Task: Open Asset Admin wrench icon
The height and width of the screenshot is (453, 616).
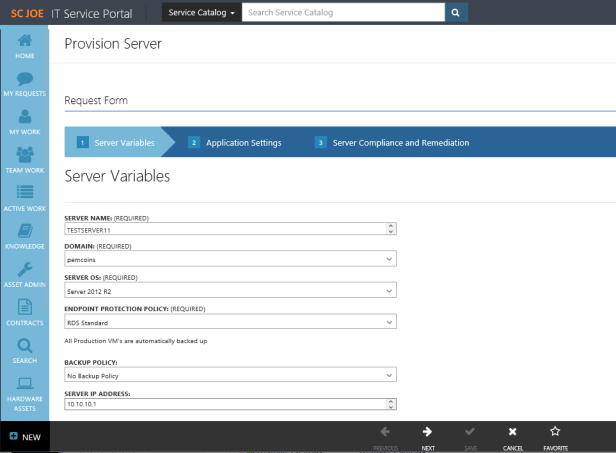Action: (25, 271)
